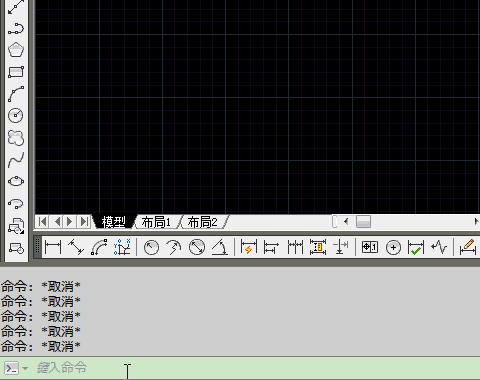Open the Tolerance tool

pos(370,248)
